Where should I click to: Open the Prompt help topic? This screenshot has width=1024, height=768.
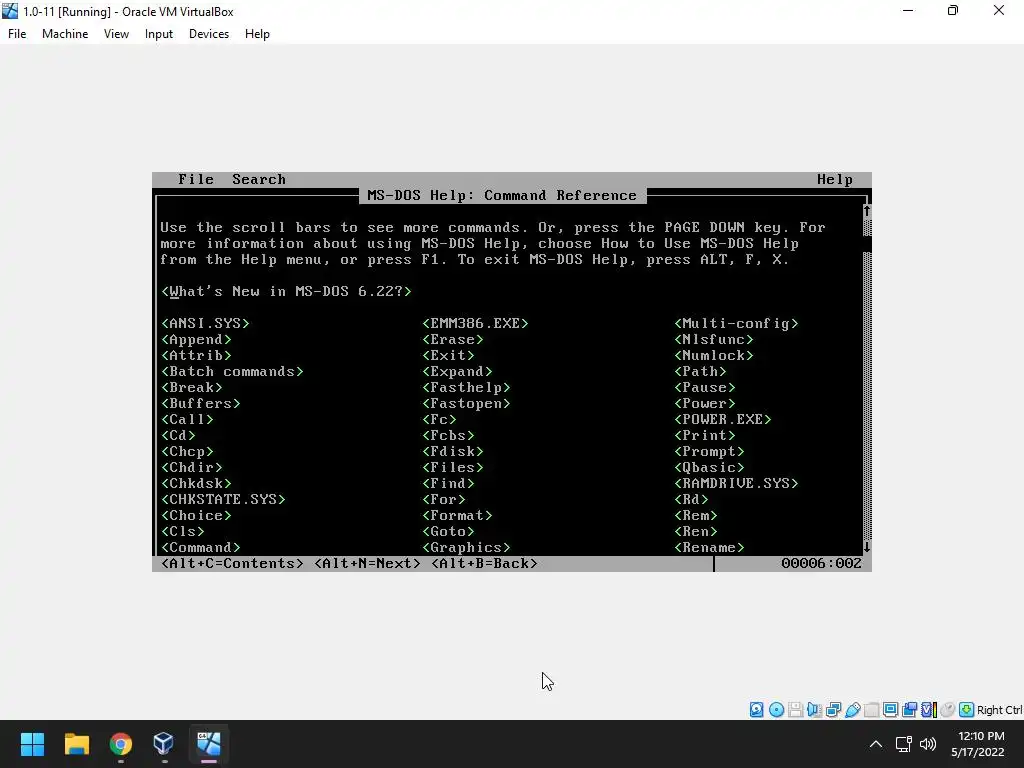709,451
